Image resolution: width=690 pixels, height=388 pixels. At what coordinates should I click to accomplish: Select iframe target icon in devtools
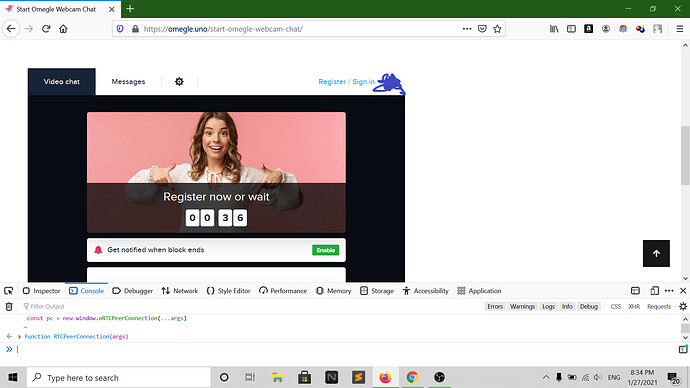[635, 291]
